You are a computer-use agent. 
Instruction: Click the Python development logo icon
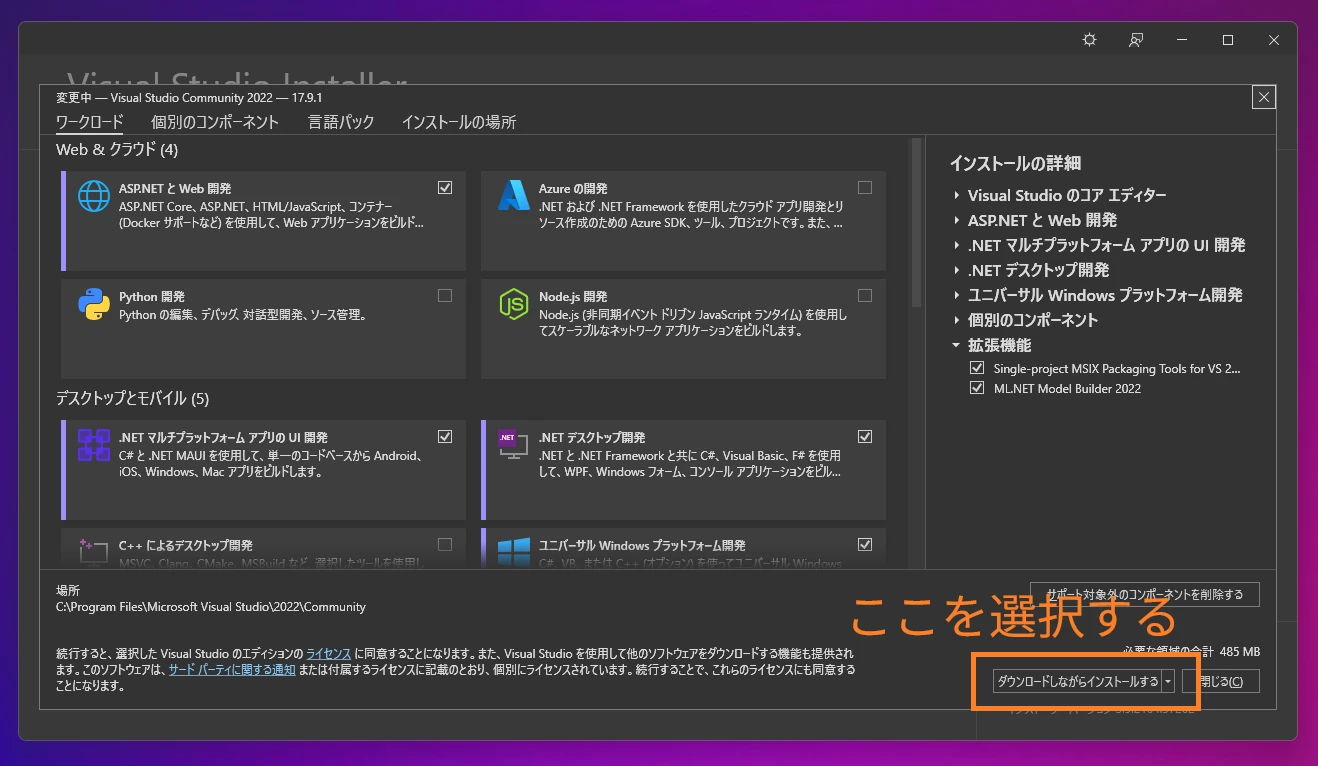point(94,304)
